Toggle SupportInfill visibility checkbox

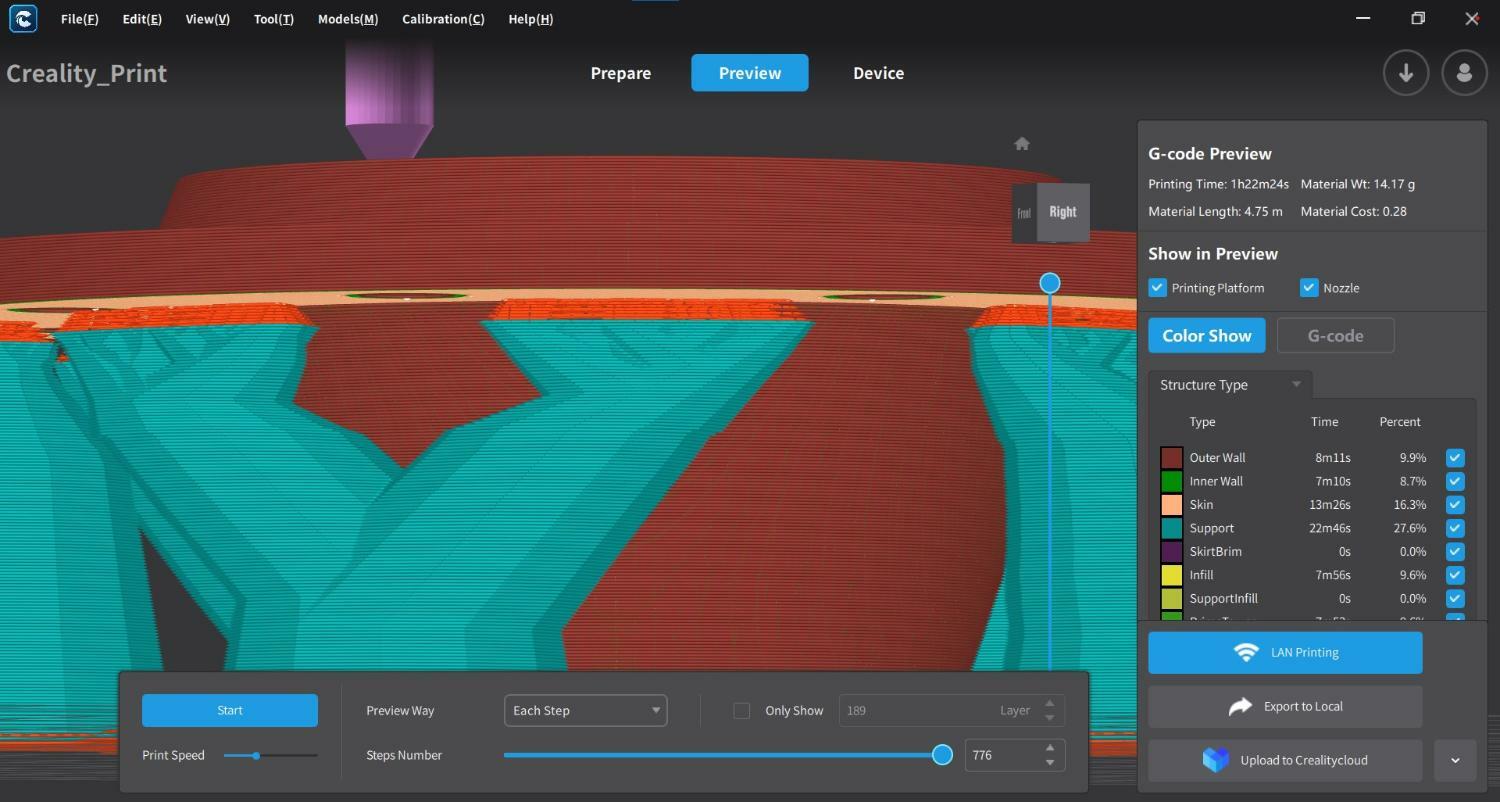click(x=1455, y=599)
